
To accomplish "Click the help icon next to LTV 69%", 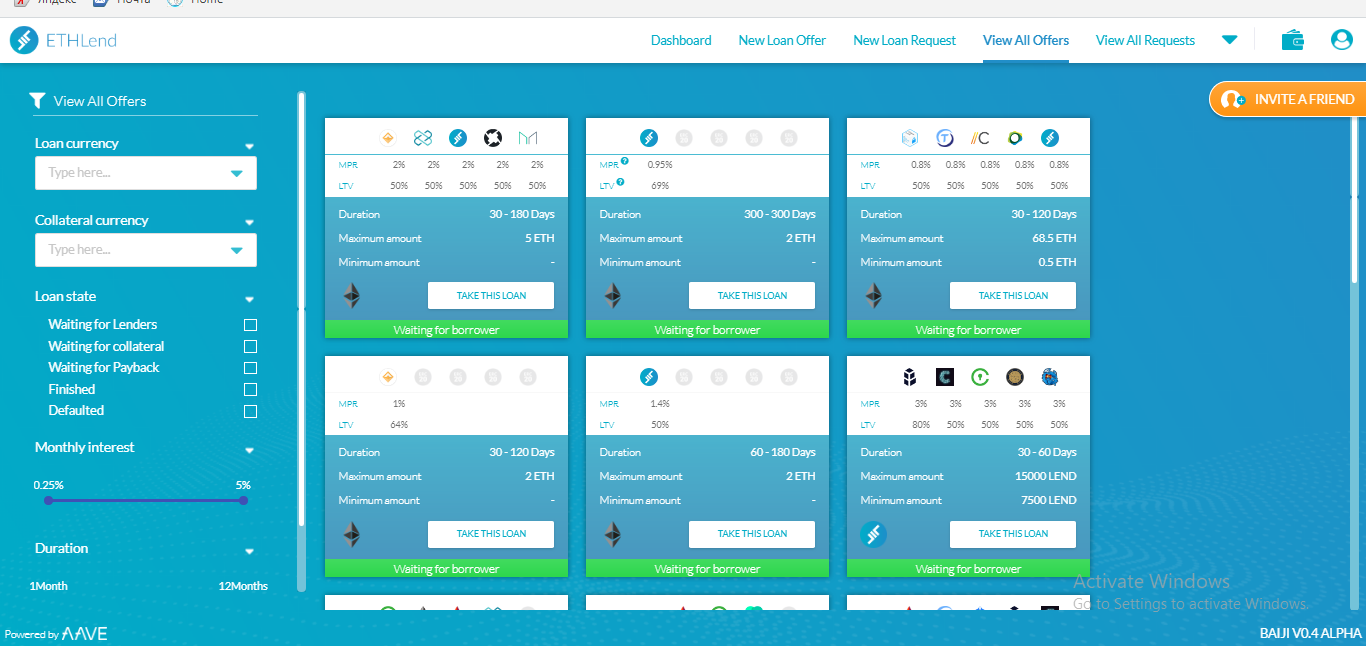I will point(621,182).
